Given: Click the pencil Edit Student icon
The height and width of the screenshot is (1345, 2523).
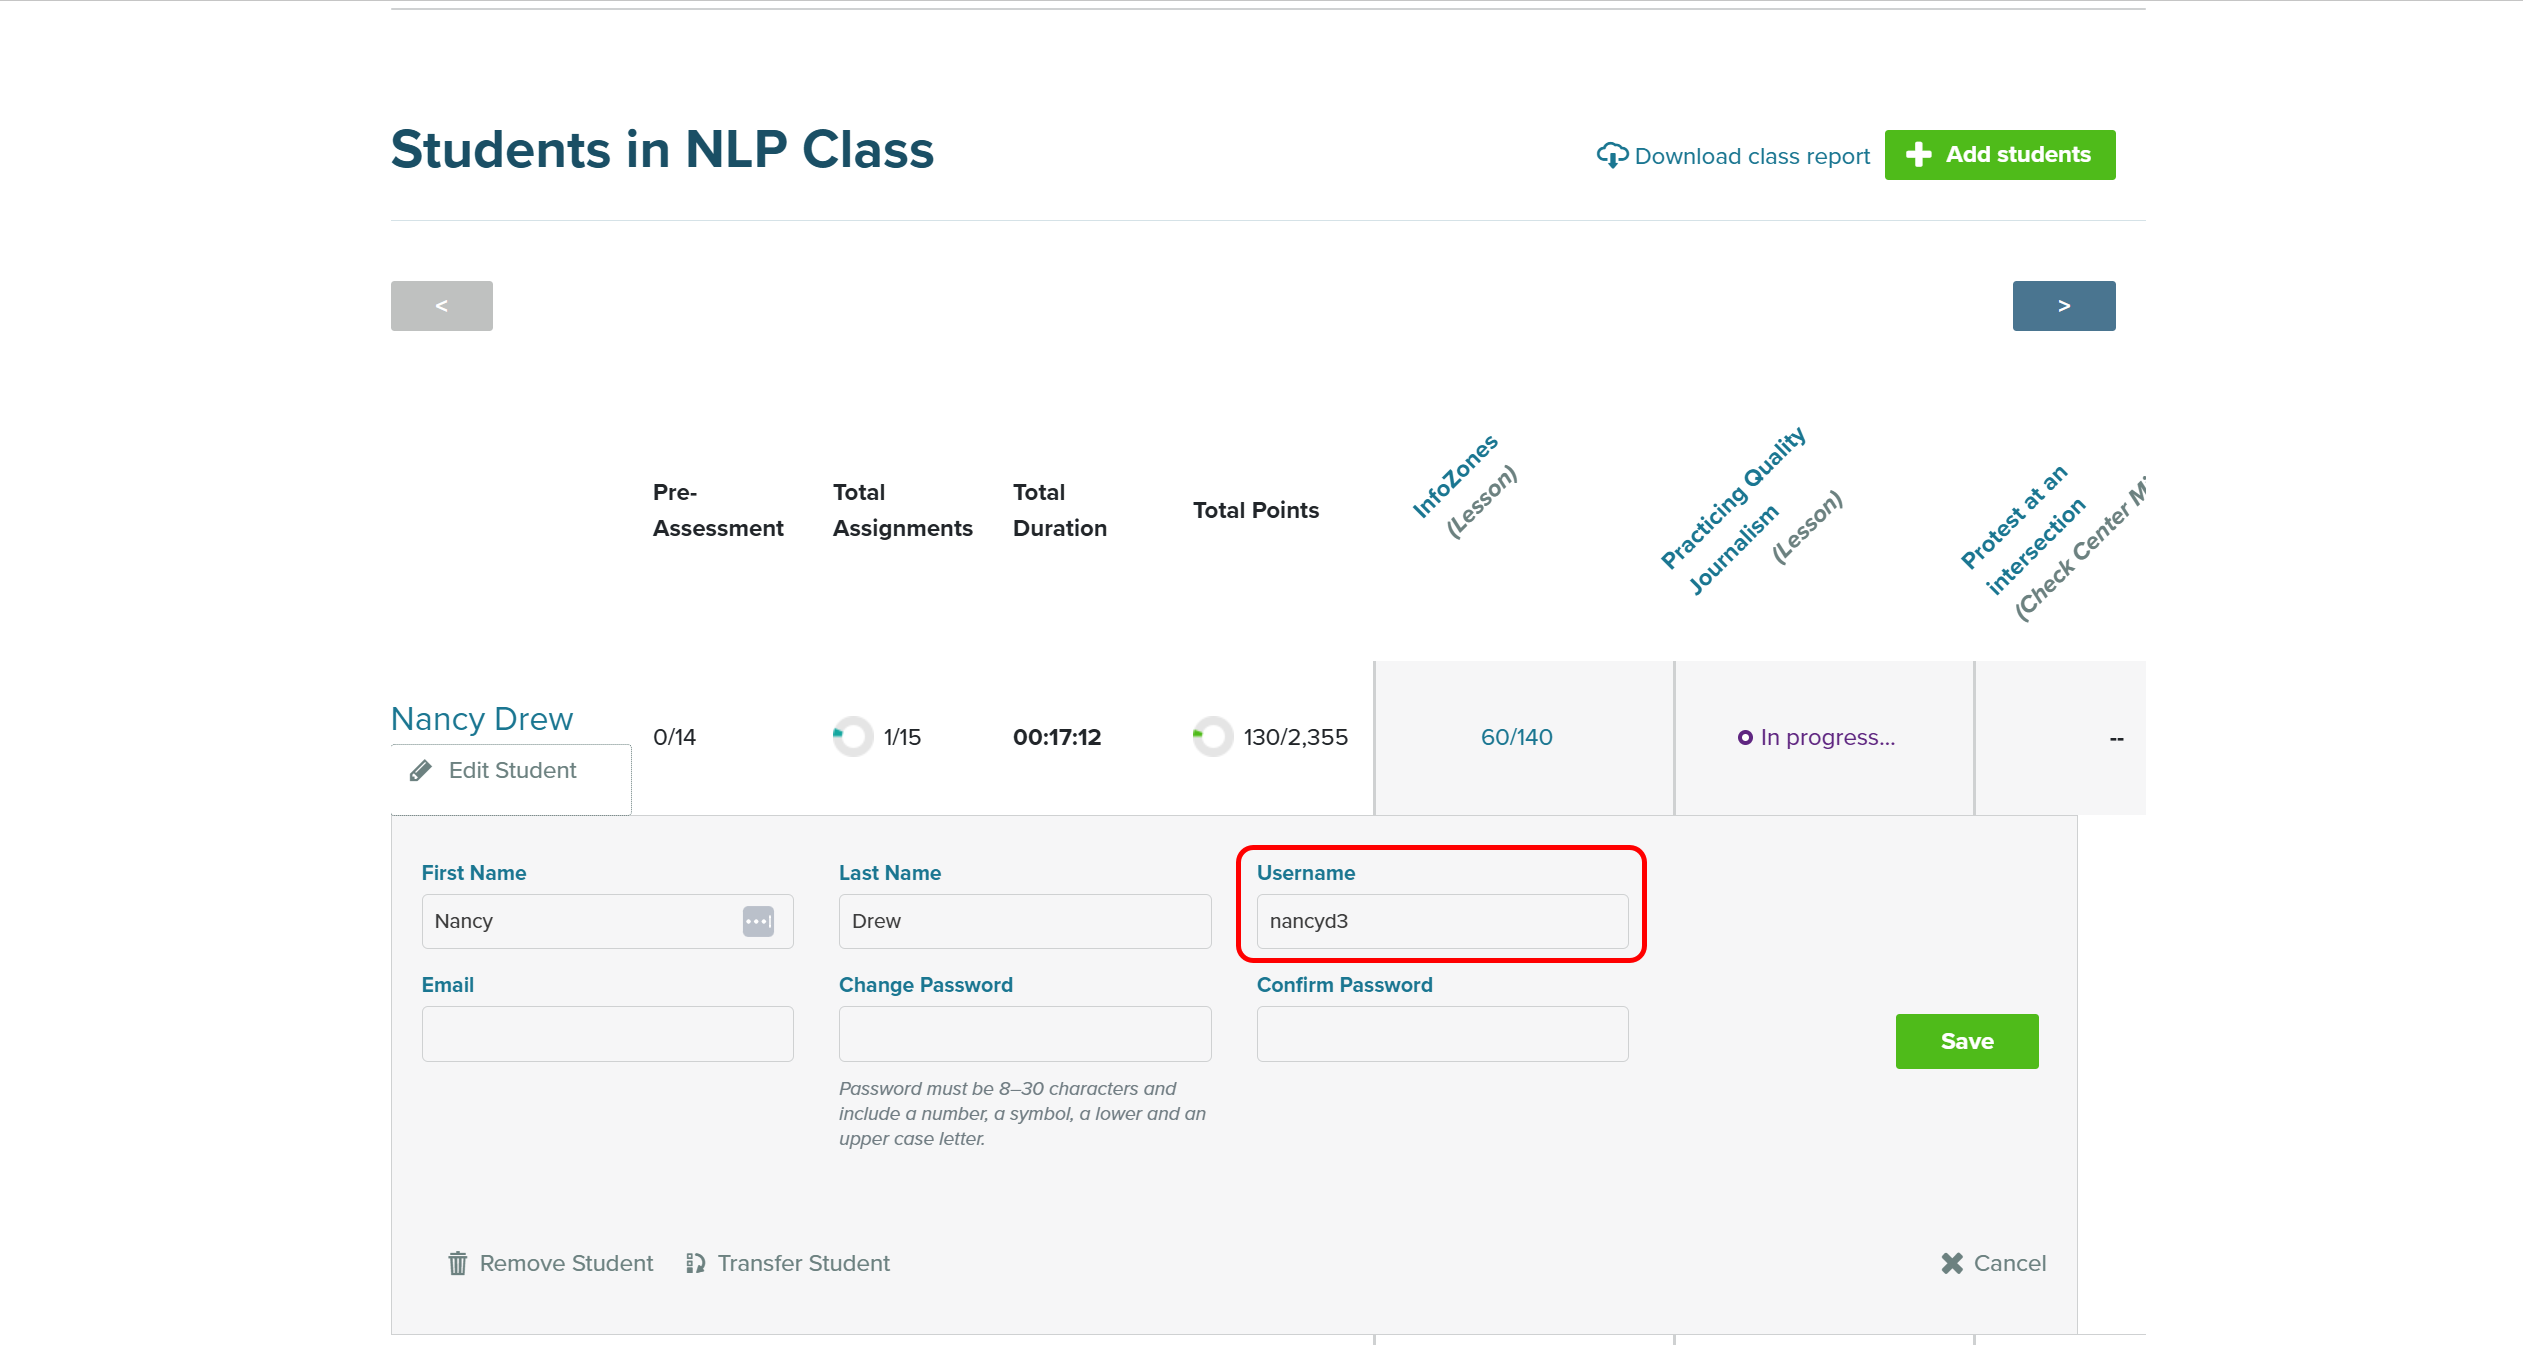Looking at the screenshot, I should (x=421, y=770).
